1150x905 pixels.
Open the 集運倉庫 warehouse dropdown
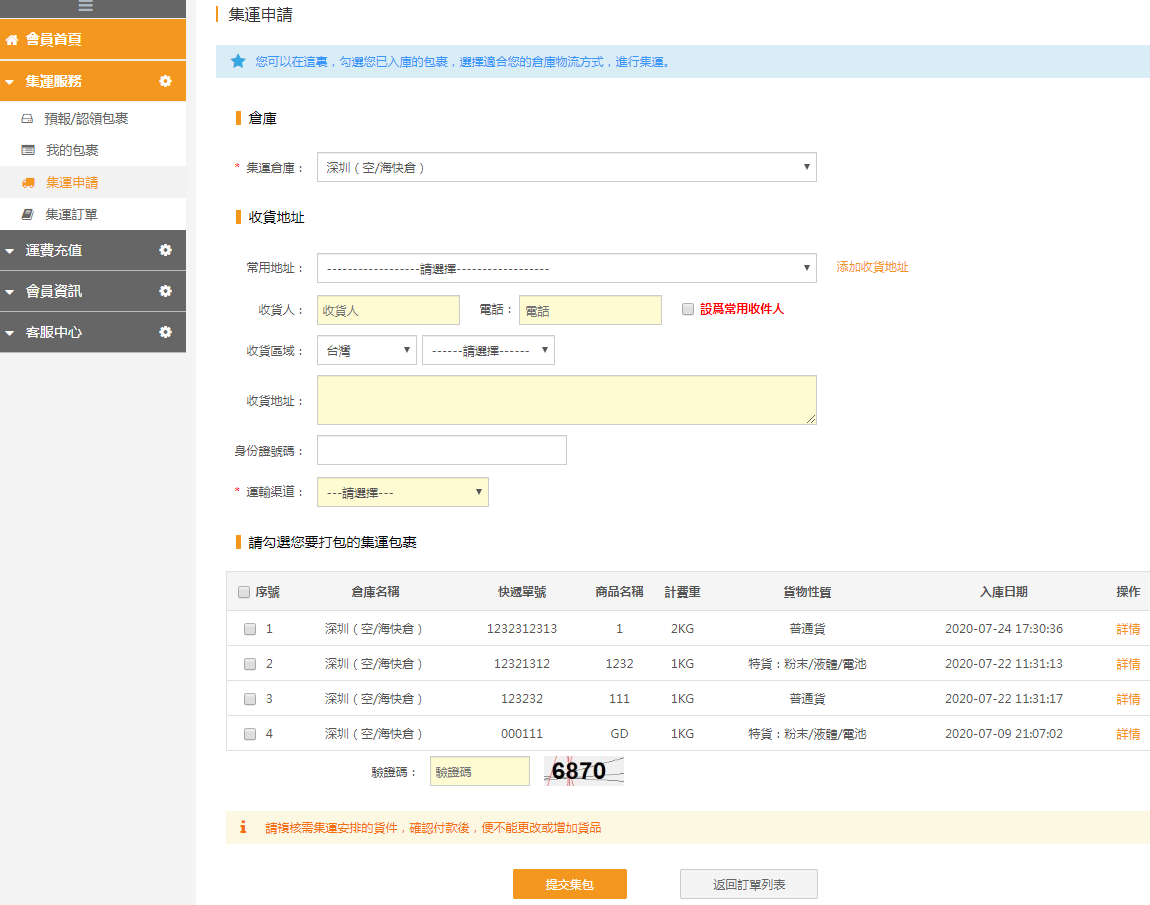point(567,167)
